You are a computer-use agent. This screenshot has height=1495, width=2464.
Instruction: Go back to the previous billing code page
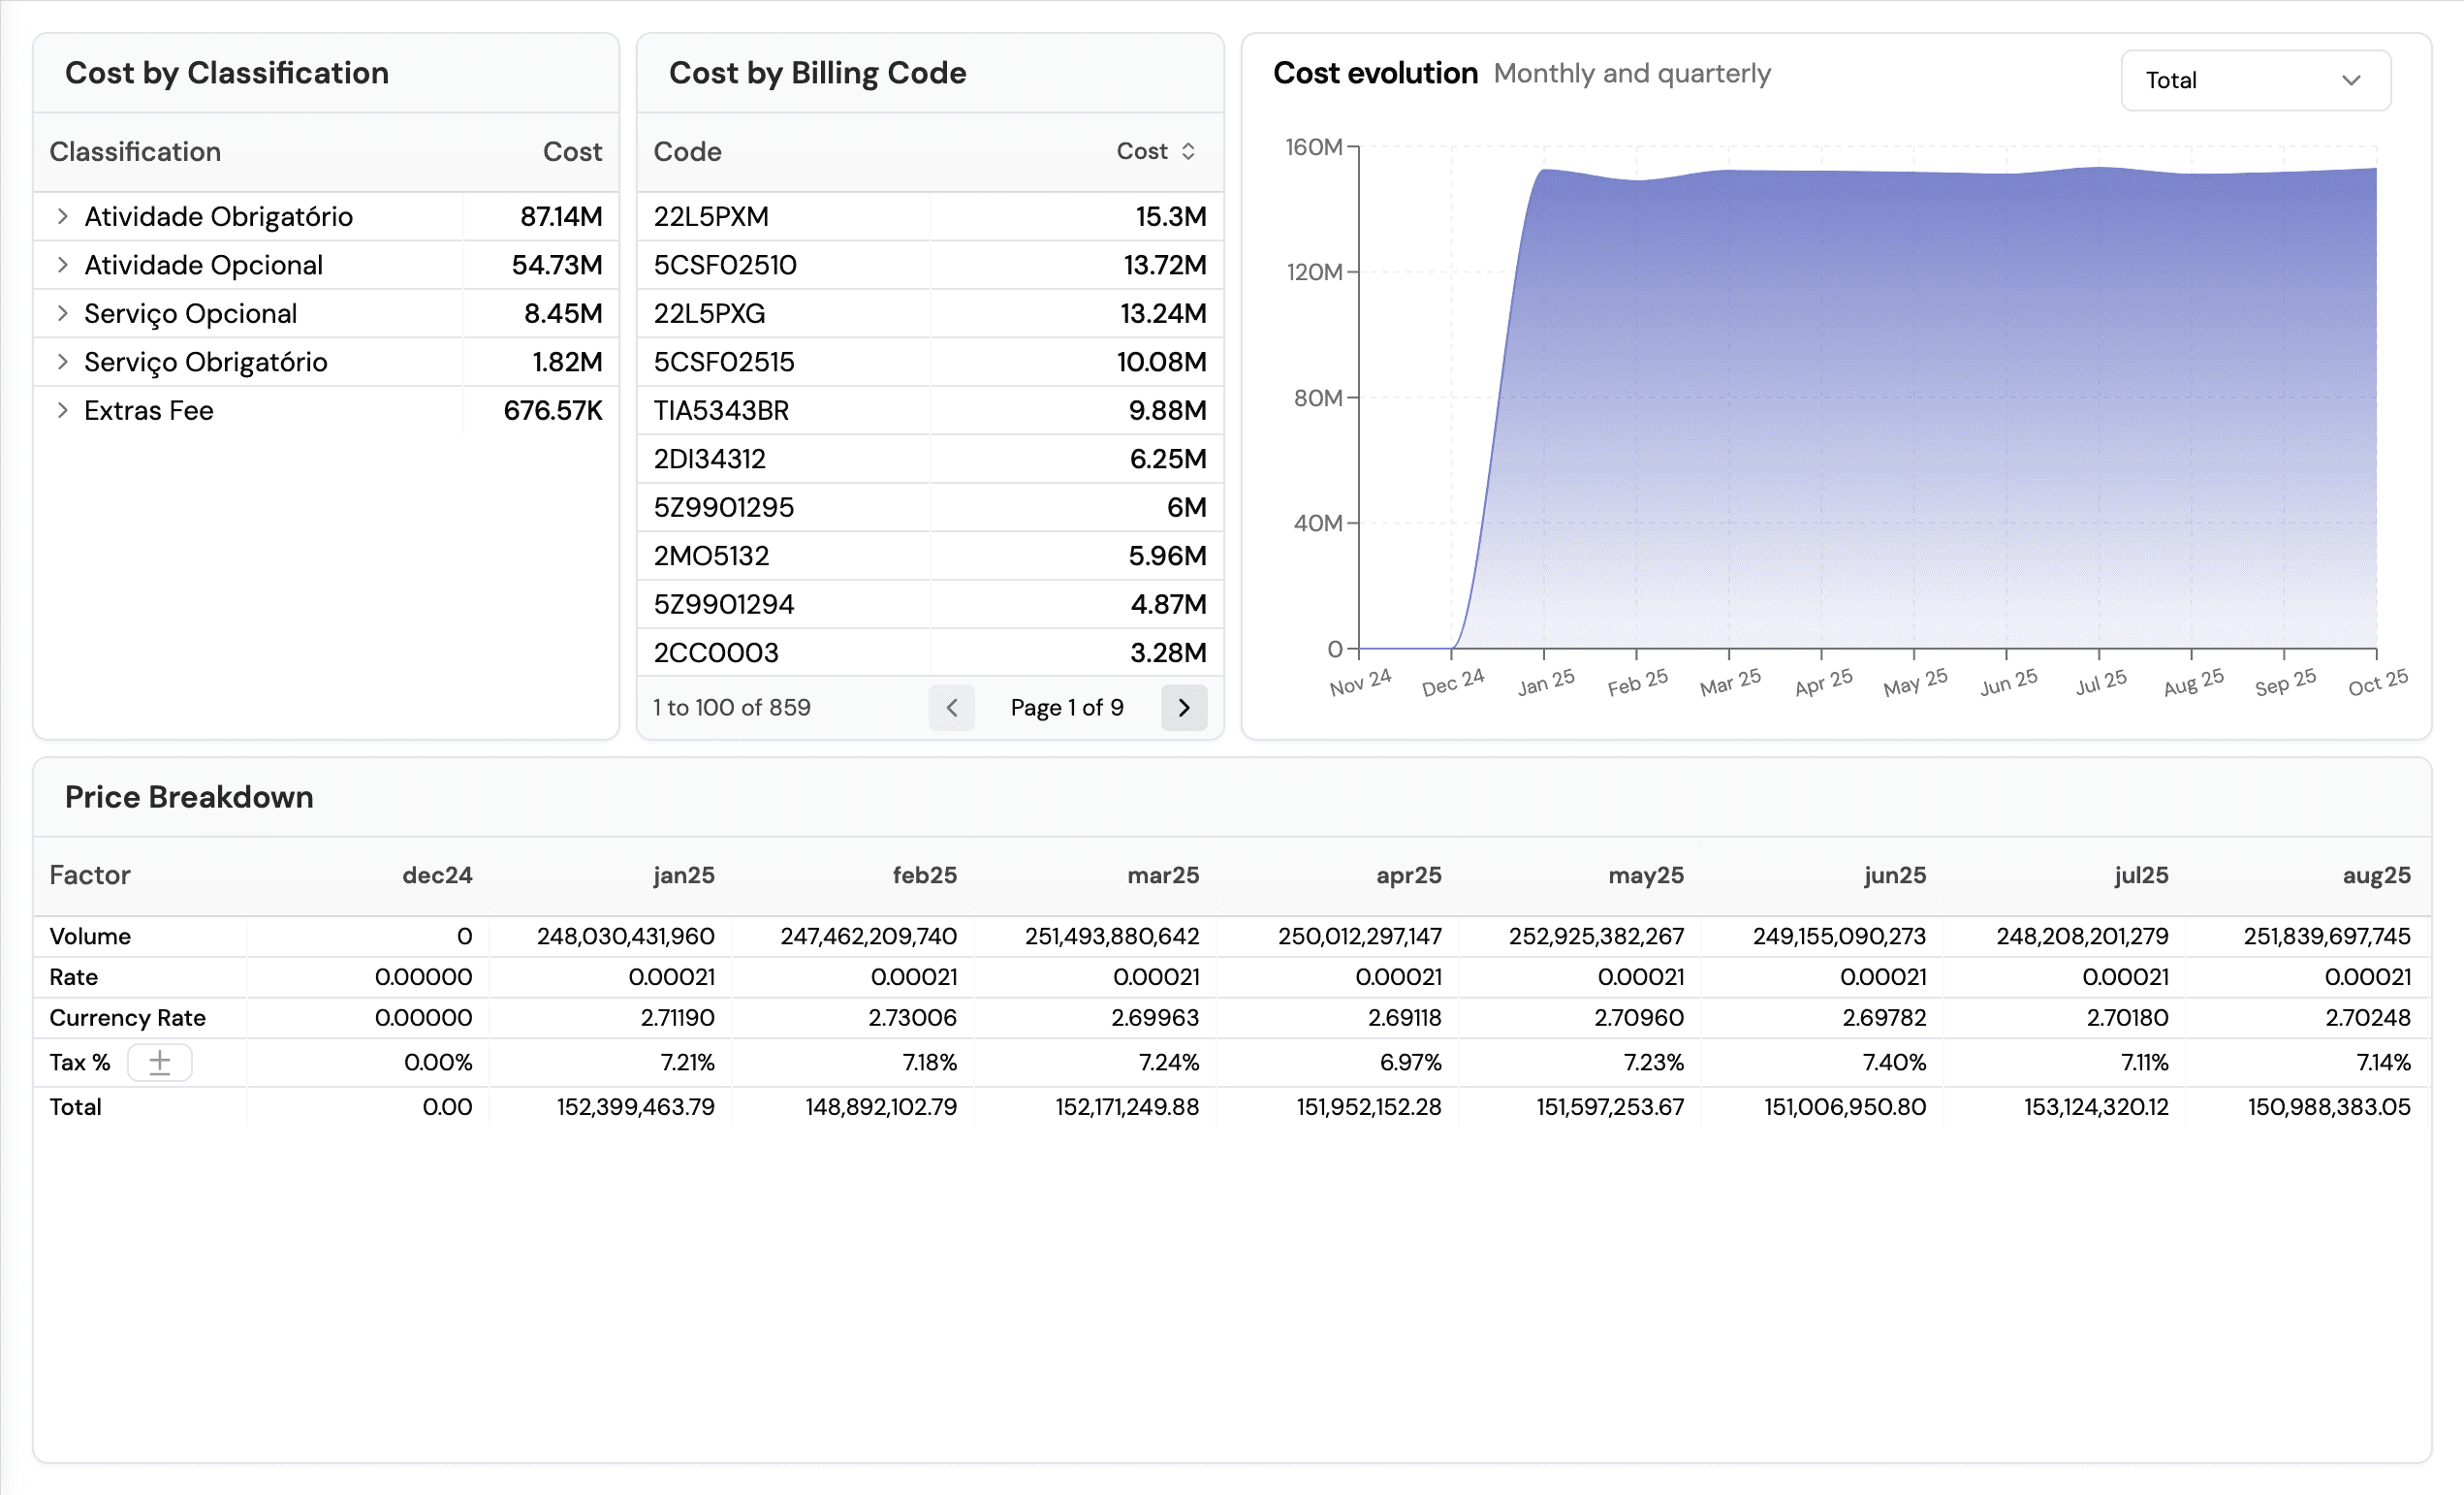952,707
